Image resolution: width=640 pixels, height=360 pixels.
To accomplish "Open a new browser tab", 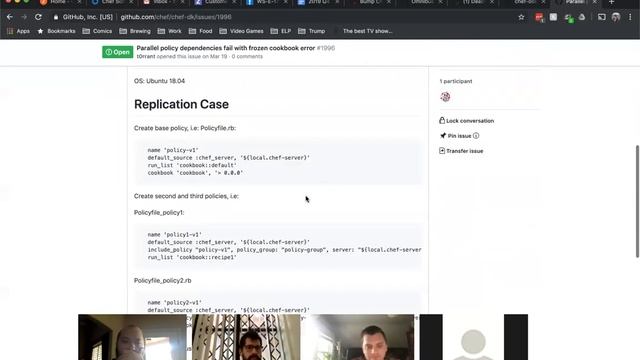I will click(611, 2).
